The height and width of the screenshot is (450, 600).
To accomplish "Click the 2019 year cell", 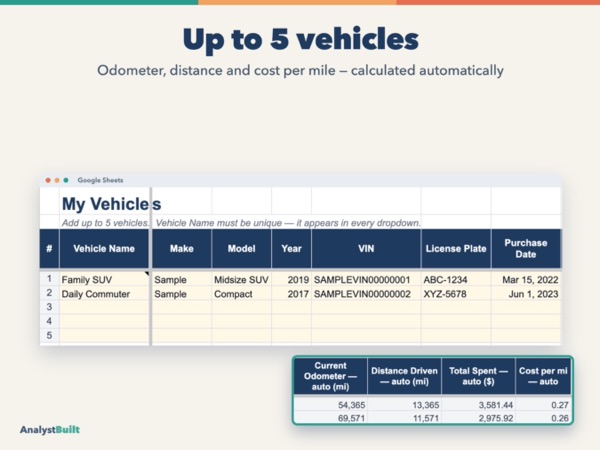I will pos(292,280).
